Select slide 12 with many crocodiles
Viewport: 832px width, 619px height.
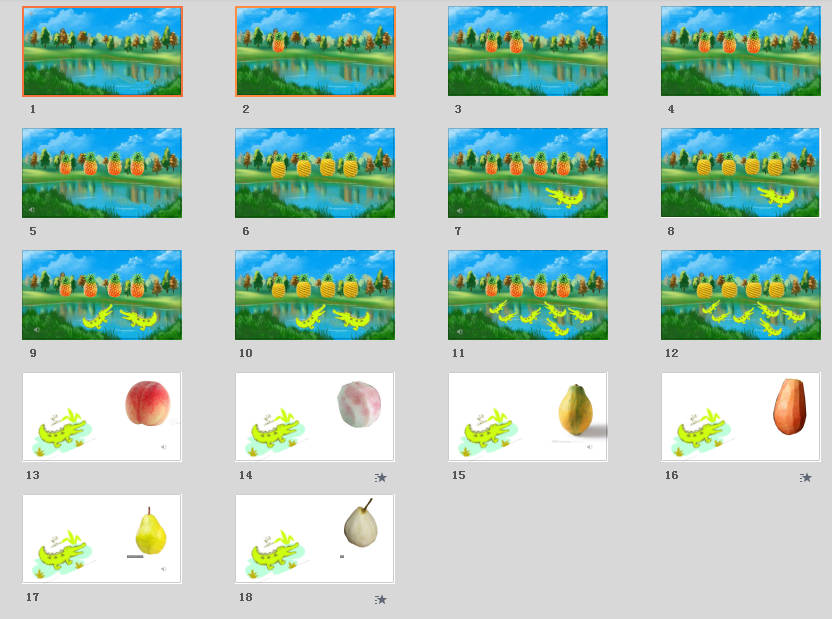click(x=741, y=295)
